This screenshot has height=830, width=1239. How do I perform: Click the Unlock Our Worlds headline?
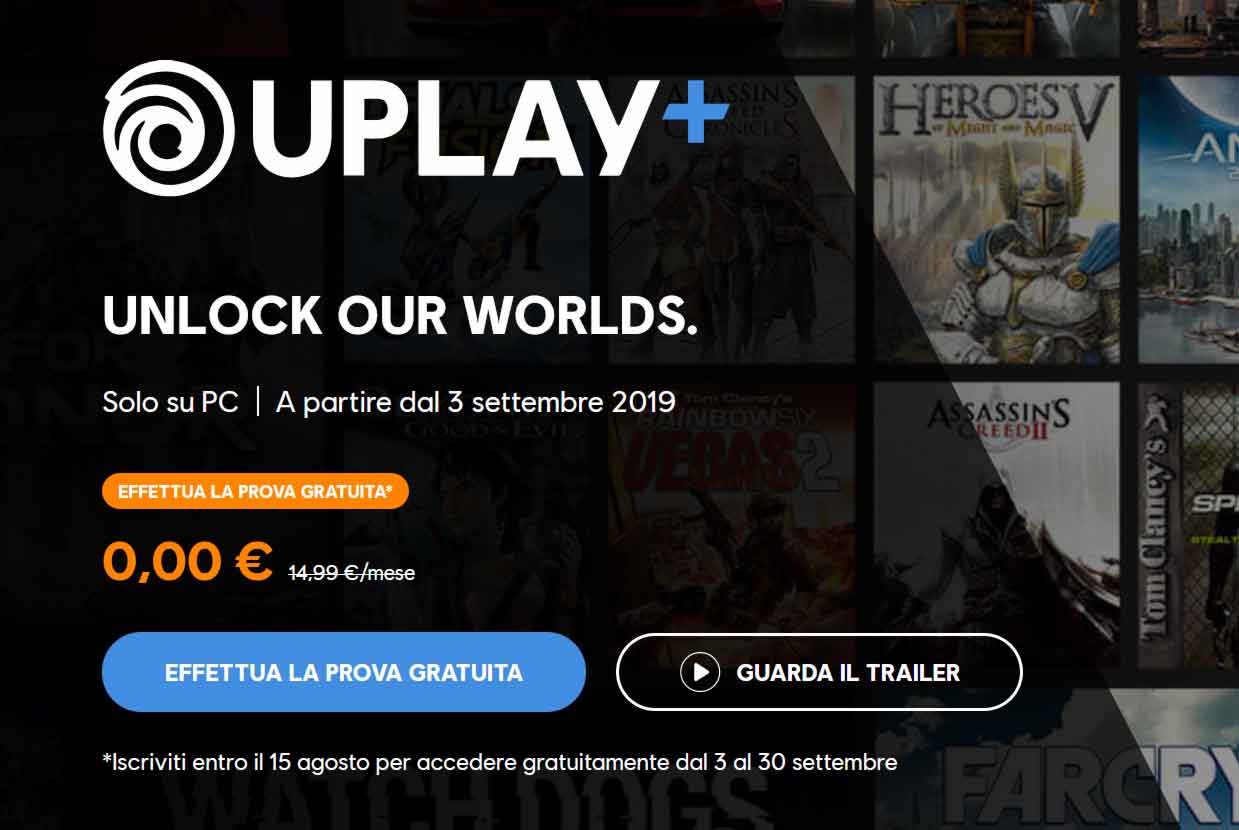(x=400, y=315)
